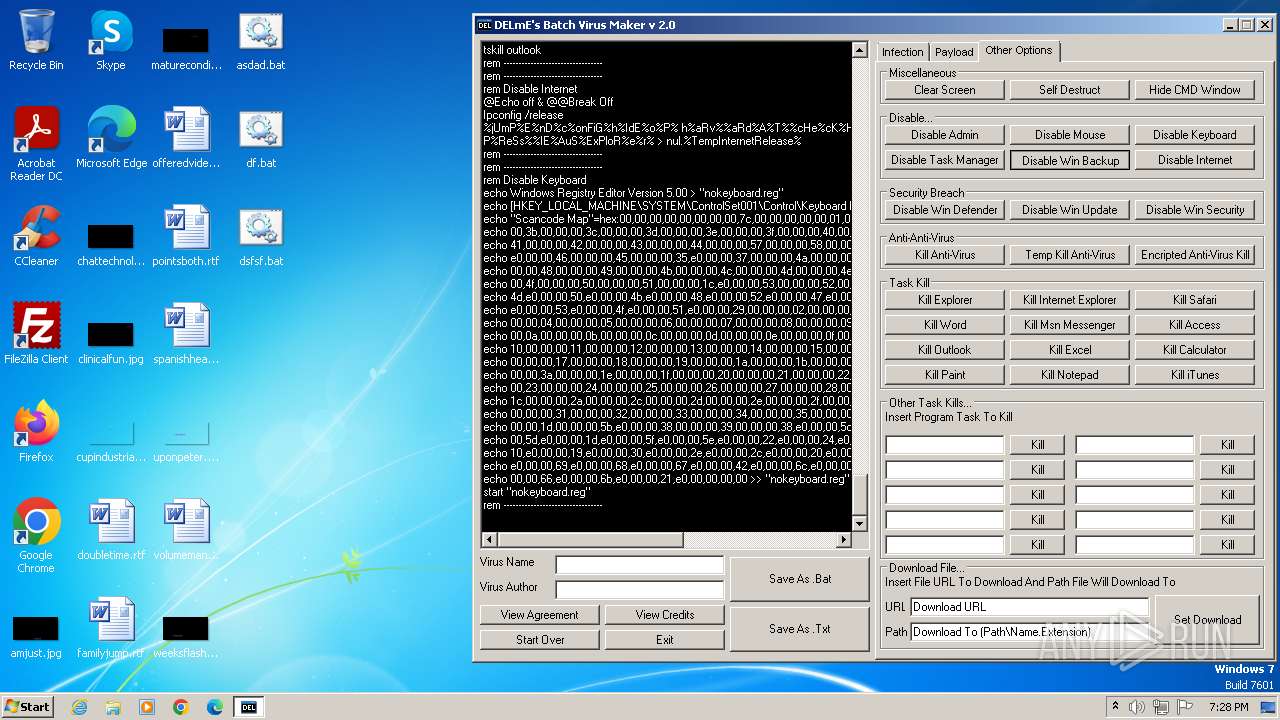Open File Explorer in the taskbar
1280x720 pixels.
pyautogui.click(x=113, y=707)
